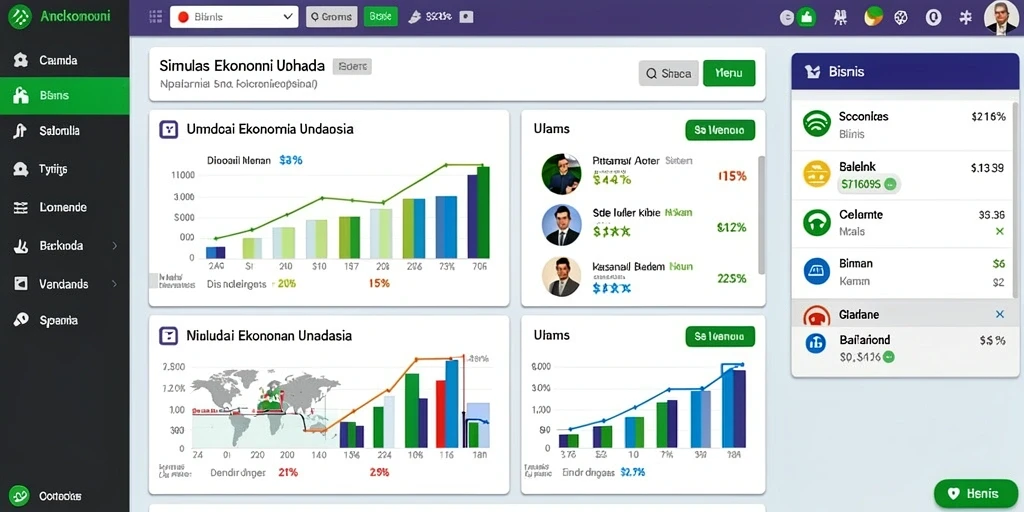The height and width of the screenshot is (512, 1024).
Task: Toggle the green badge under Balenk
Action: [x=869, y=184]
